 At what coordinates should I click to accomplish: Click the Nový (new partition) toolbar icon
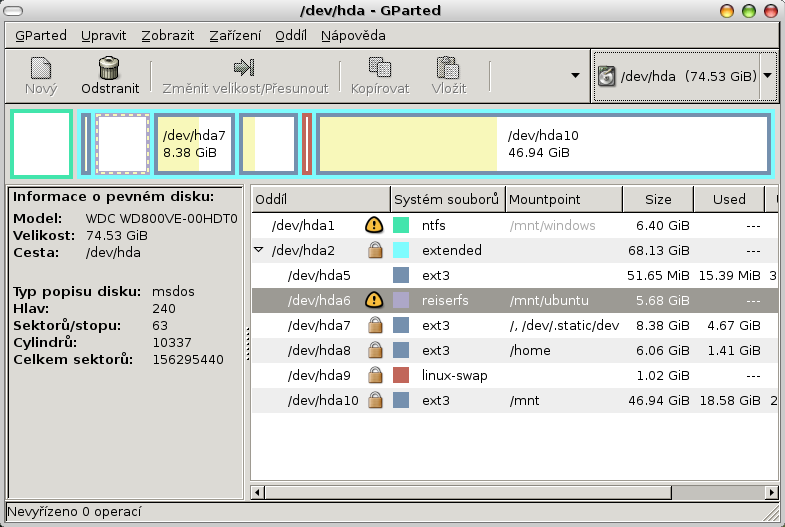[41, 68]
